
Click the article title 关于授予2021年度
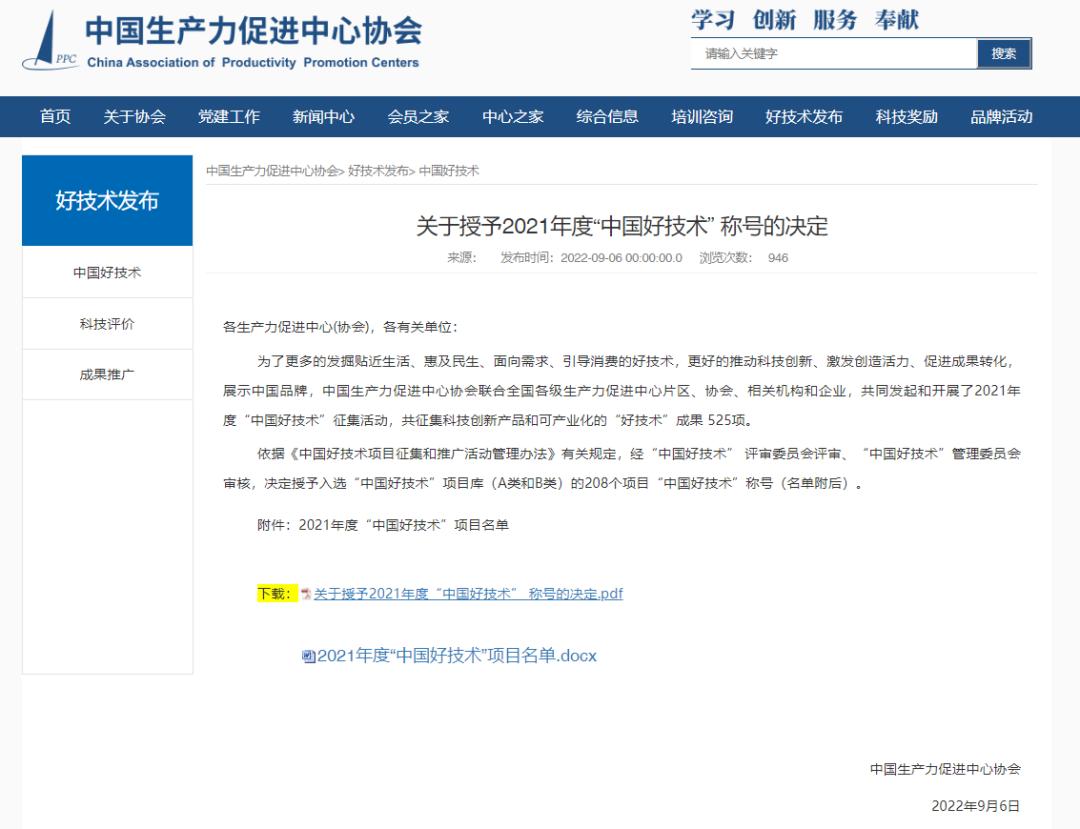pos(621,226)
